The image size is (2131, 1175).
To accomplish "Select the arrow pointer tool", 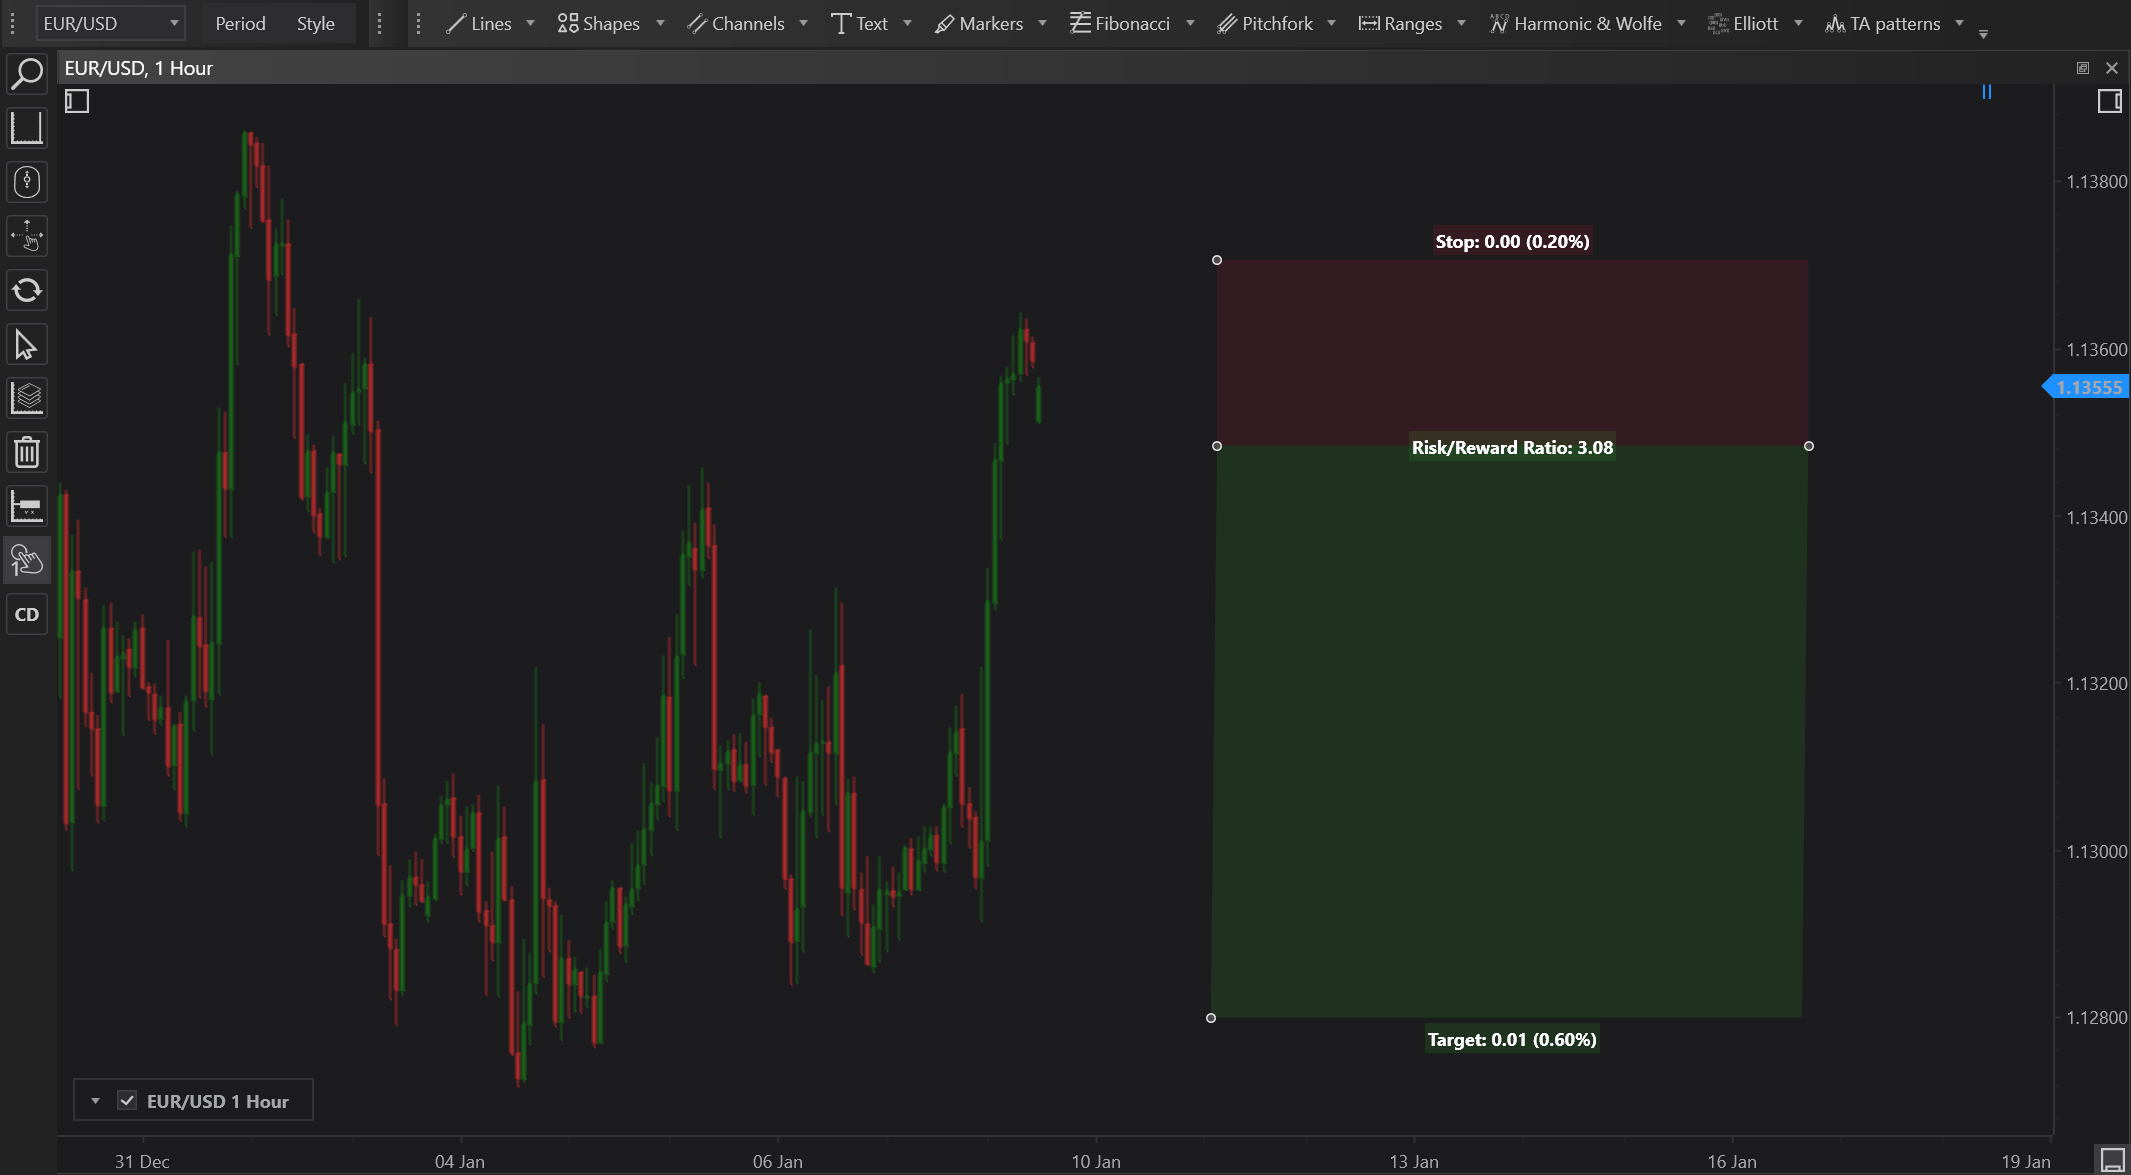I will (27, 345).
